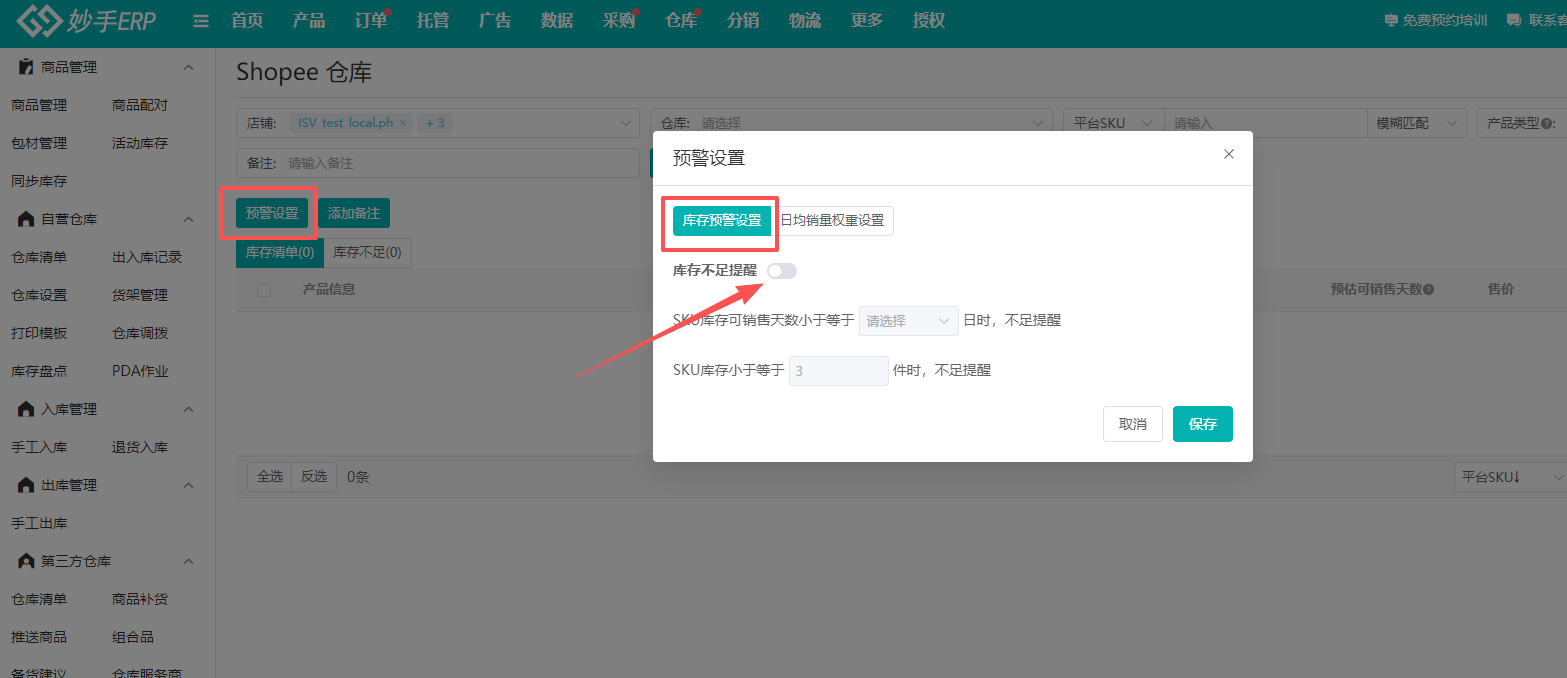Open 仓库设置 in the sidebar
Viewport: 1567px width, 678px height.
(39, 295)
